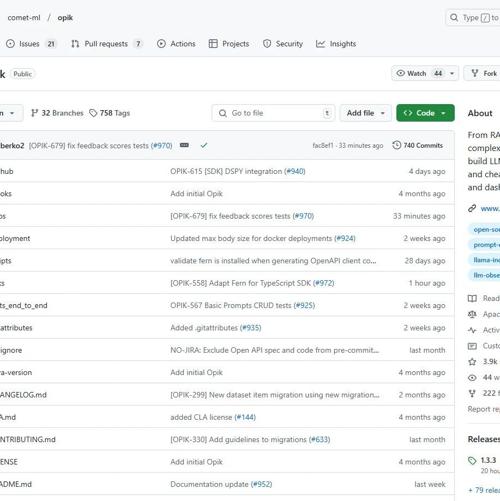Viewport: 500px width, 501px height.
Task: Open the deployment folder
Action: pos(15,238)
